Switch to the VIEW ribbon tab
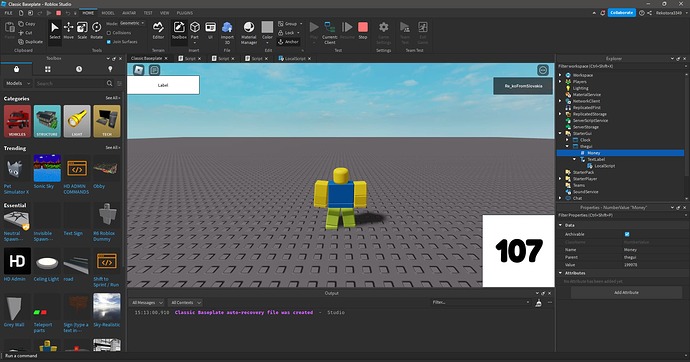 (x=165, y=13)
